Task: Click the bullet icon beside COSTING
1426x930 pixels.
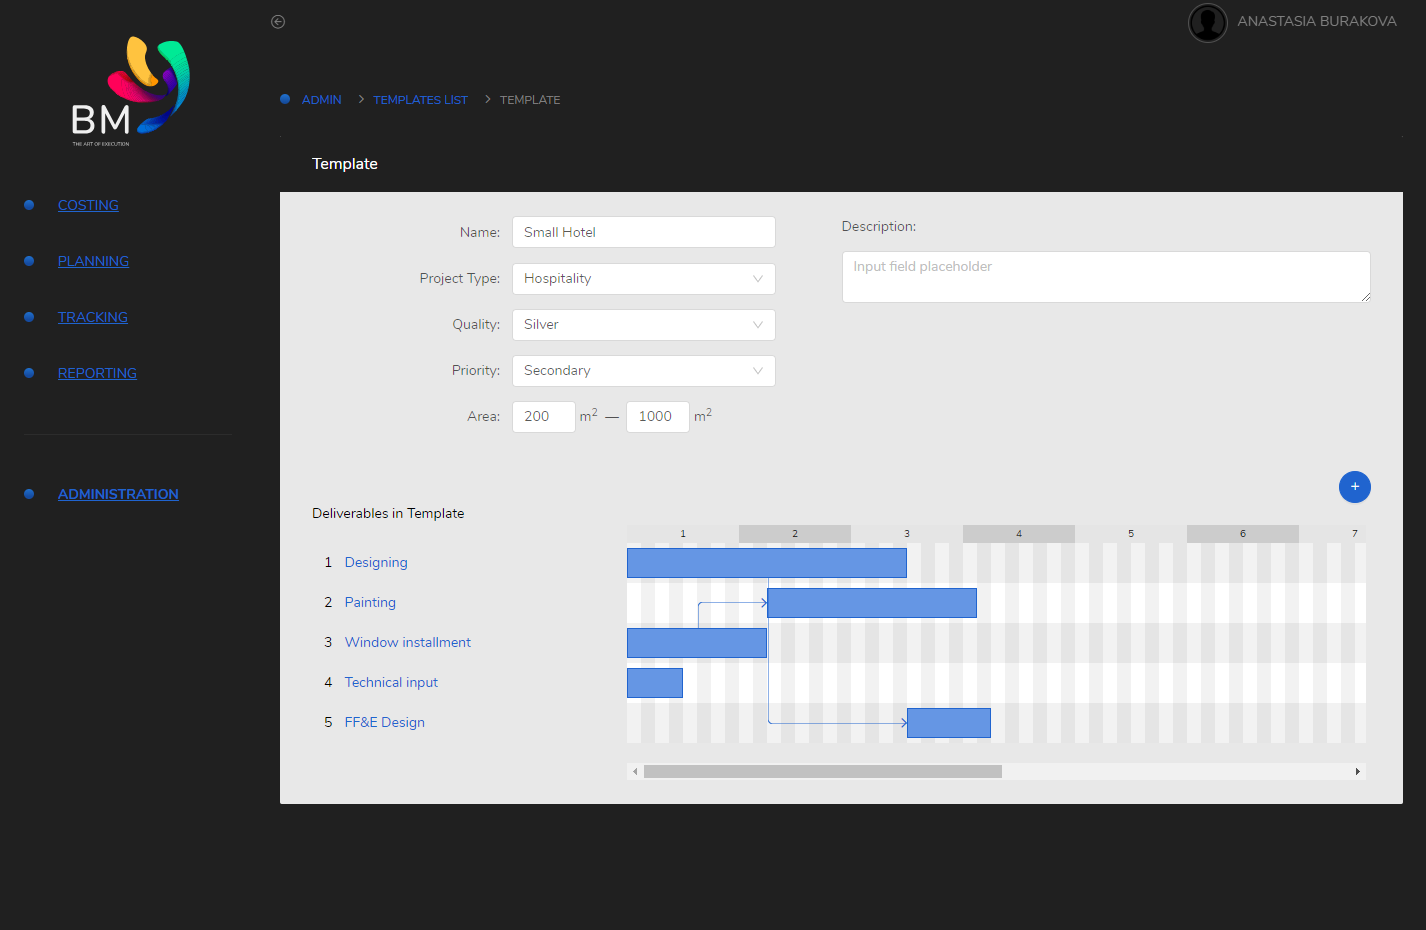Action: [x=28, y=205]
